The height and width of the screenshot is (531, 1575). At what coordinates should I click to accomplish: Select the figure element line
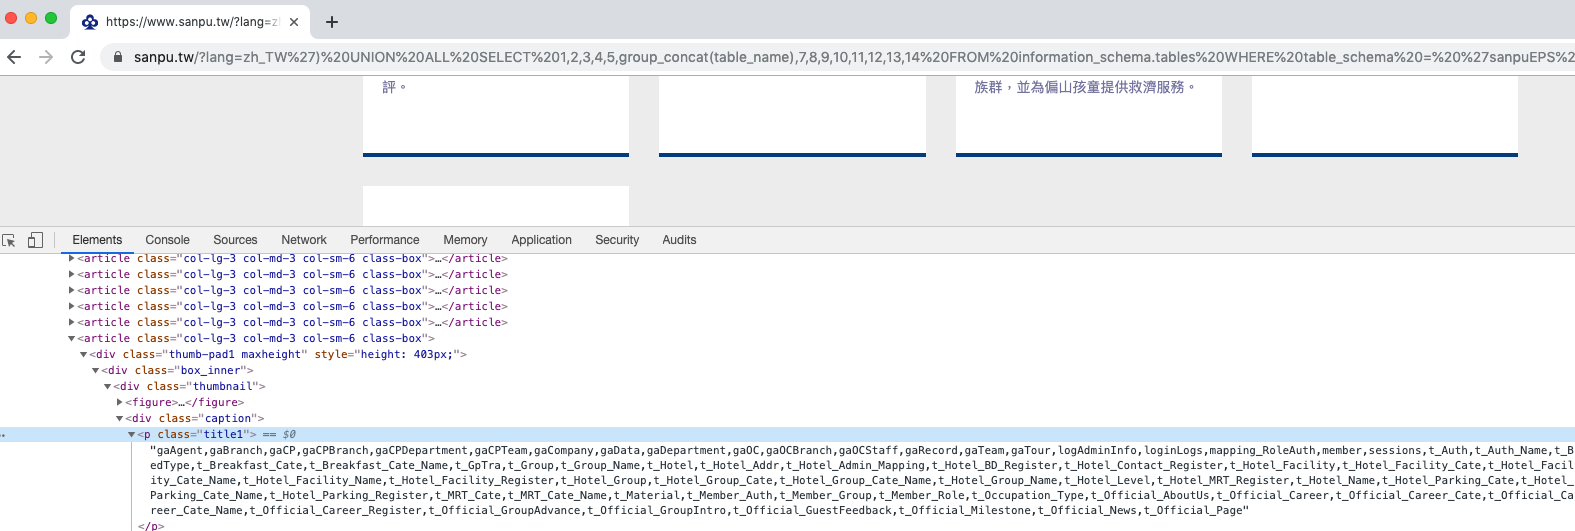[184, 402]
